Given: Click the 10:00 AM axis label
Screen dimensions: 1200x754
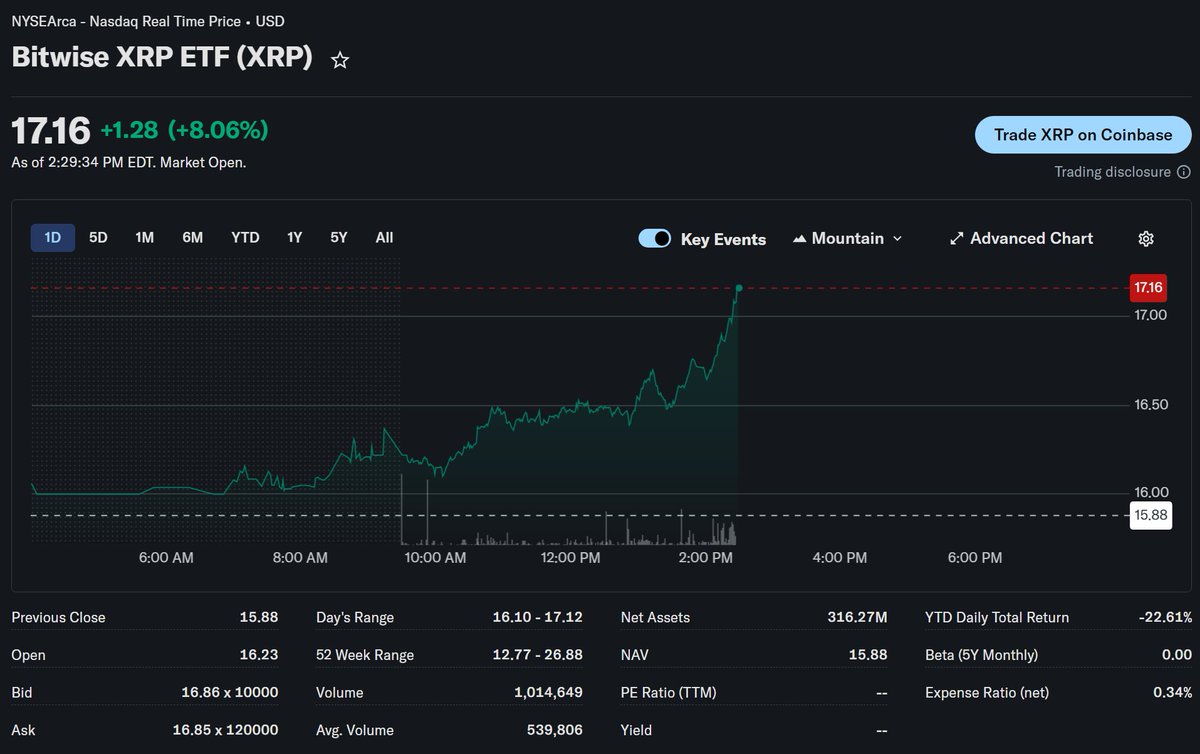Looking at the screenshot, I should click(435, 557).
